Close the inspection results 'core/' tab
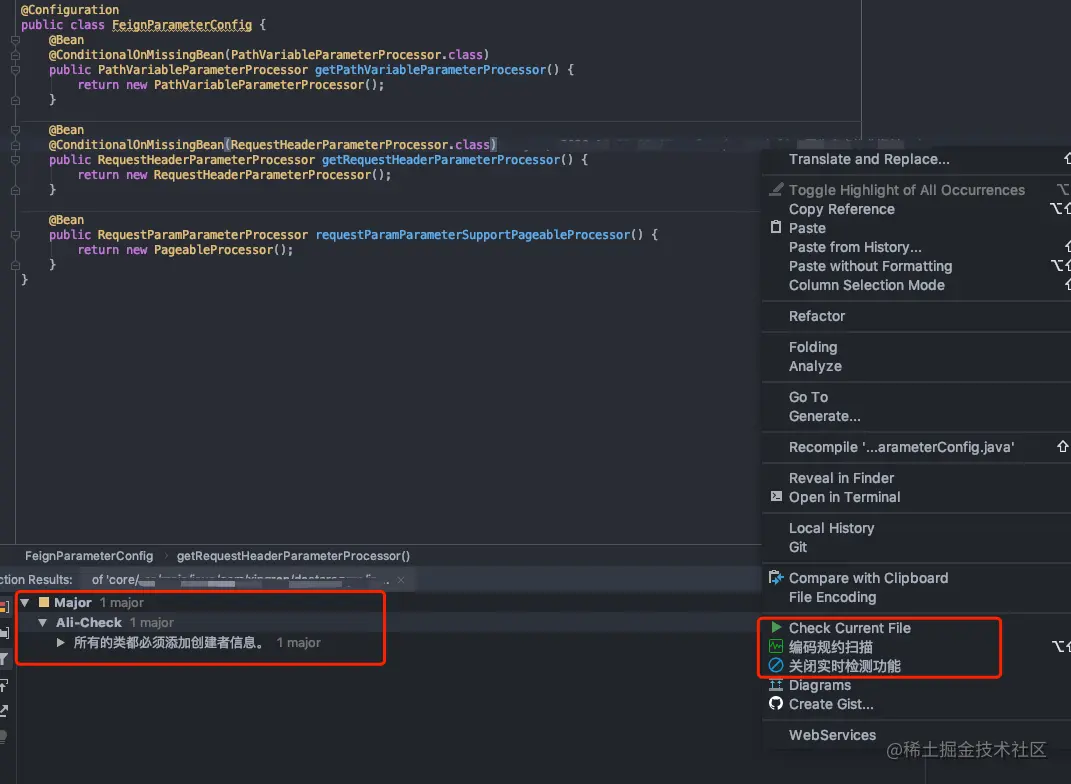The height and width of the screenshot is (784, 1071). coord(401,580)
